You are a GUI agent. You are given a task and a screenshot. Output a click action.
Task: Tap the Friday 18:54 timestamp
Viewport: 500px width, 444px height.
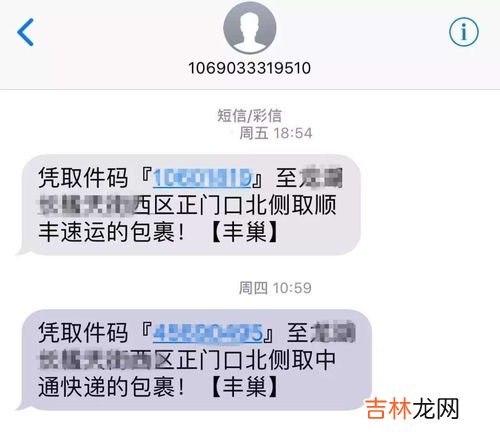pos(276,133)
